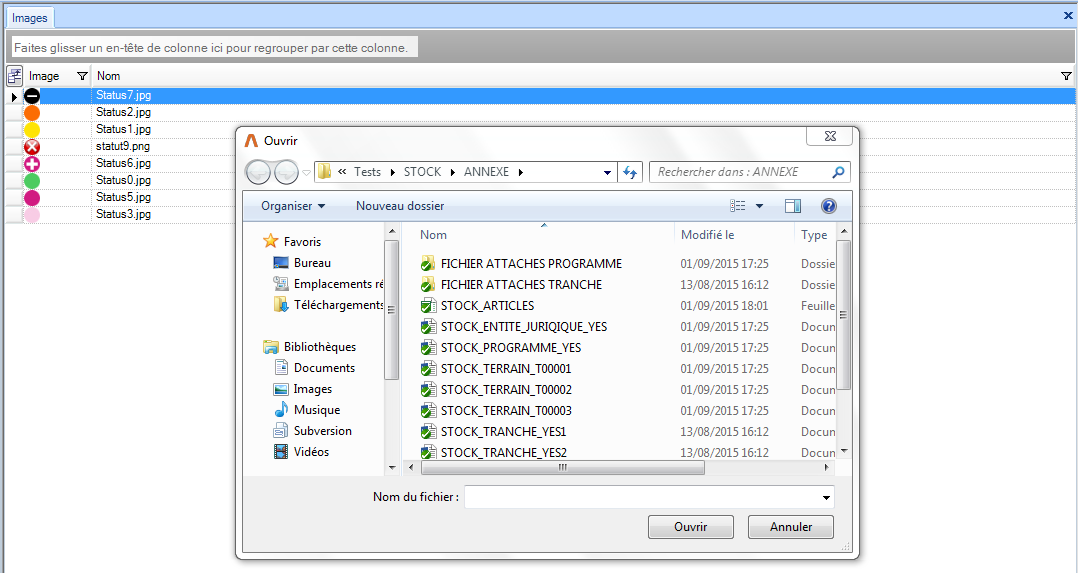Click the orange Status2 color circle
The height and width of the screenshot is (573, 1078).
32,113
